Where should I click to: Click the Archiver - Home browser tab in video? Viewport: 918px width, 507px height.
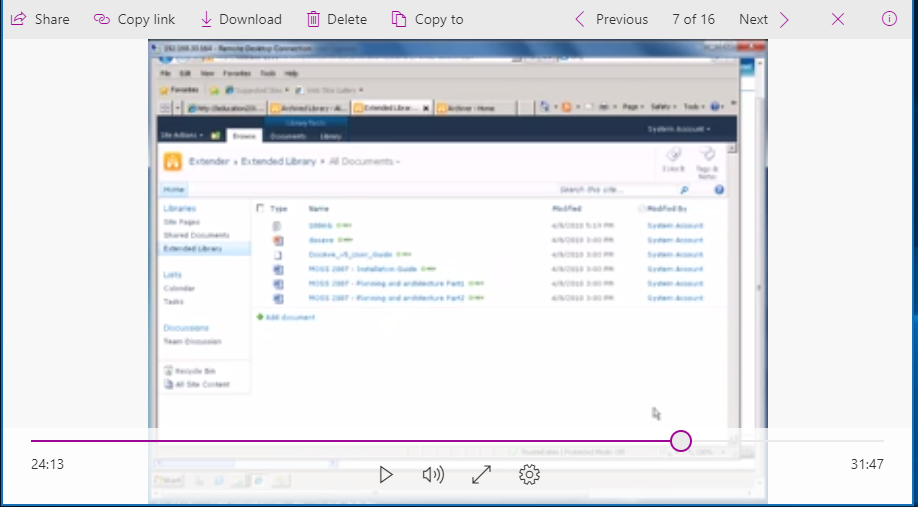(475, 108)
